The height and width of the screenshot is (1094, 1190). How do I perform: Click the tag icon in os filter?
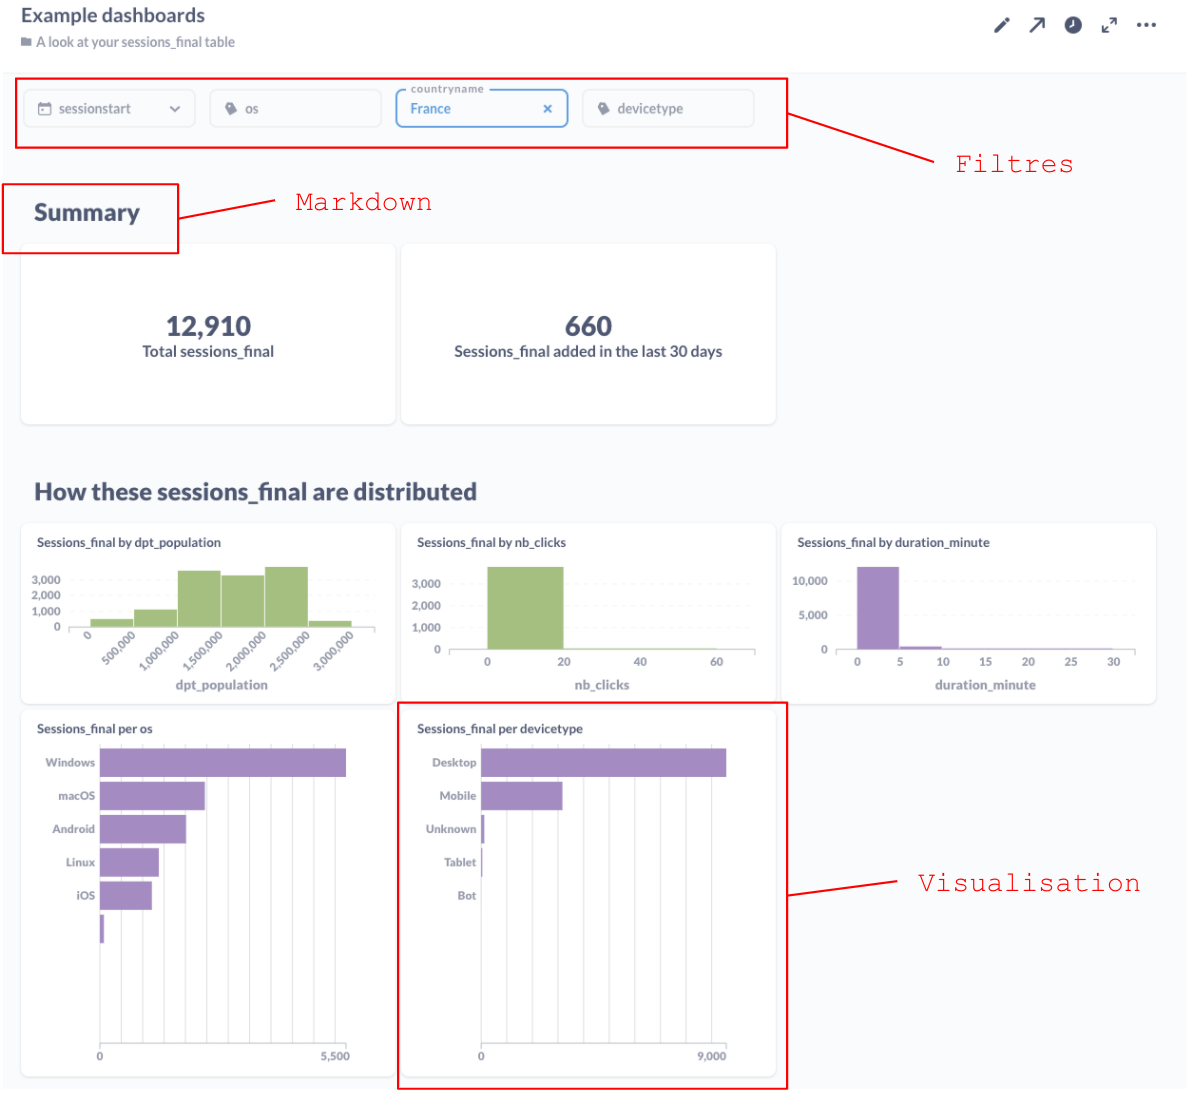pos(231,109)
